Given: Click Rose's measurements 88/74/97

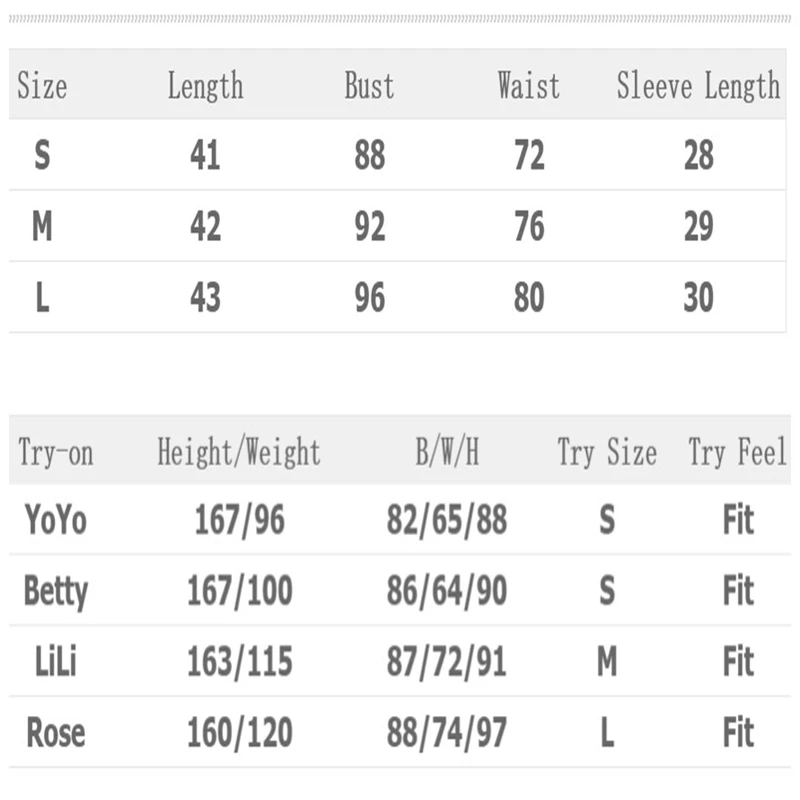Looking at the screenshot, I should point(447,733).
